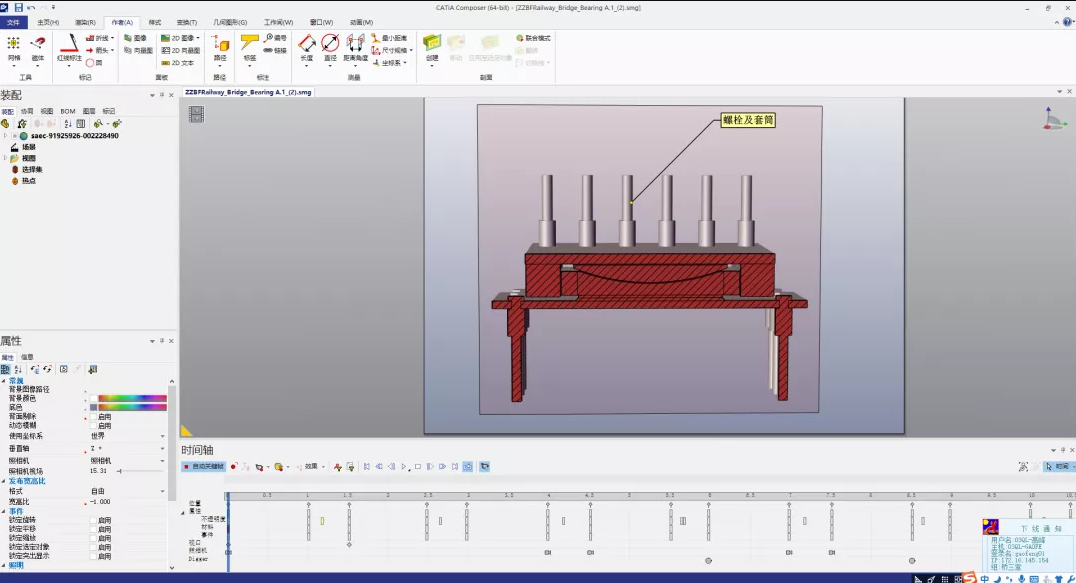Select saec-91925926-002228490 root tree item

click(x=74, y=136)
